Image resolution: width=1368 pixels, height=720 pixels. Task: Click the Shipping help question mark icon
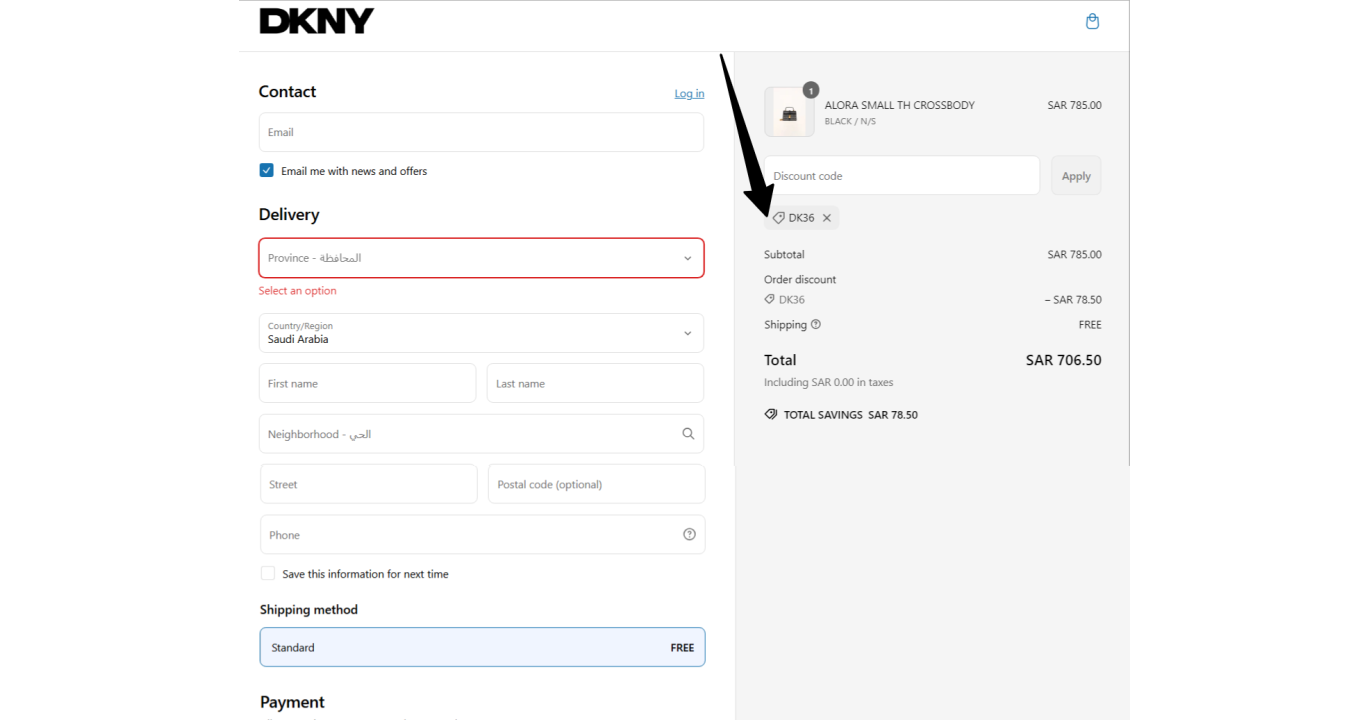click(x=816, y=324)
